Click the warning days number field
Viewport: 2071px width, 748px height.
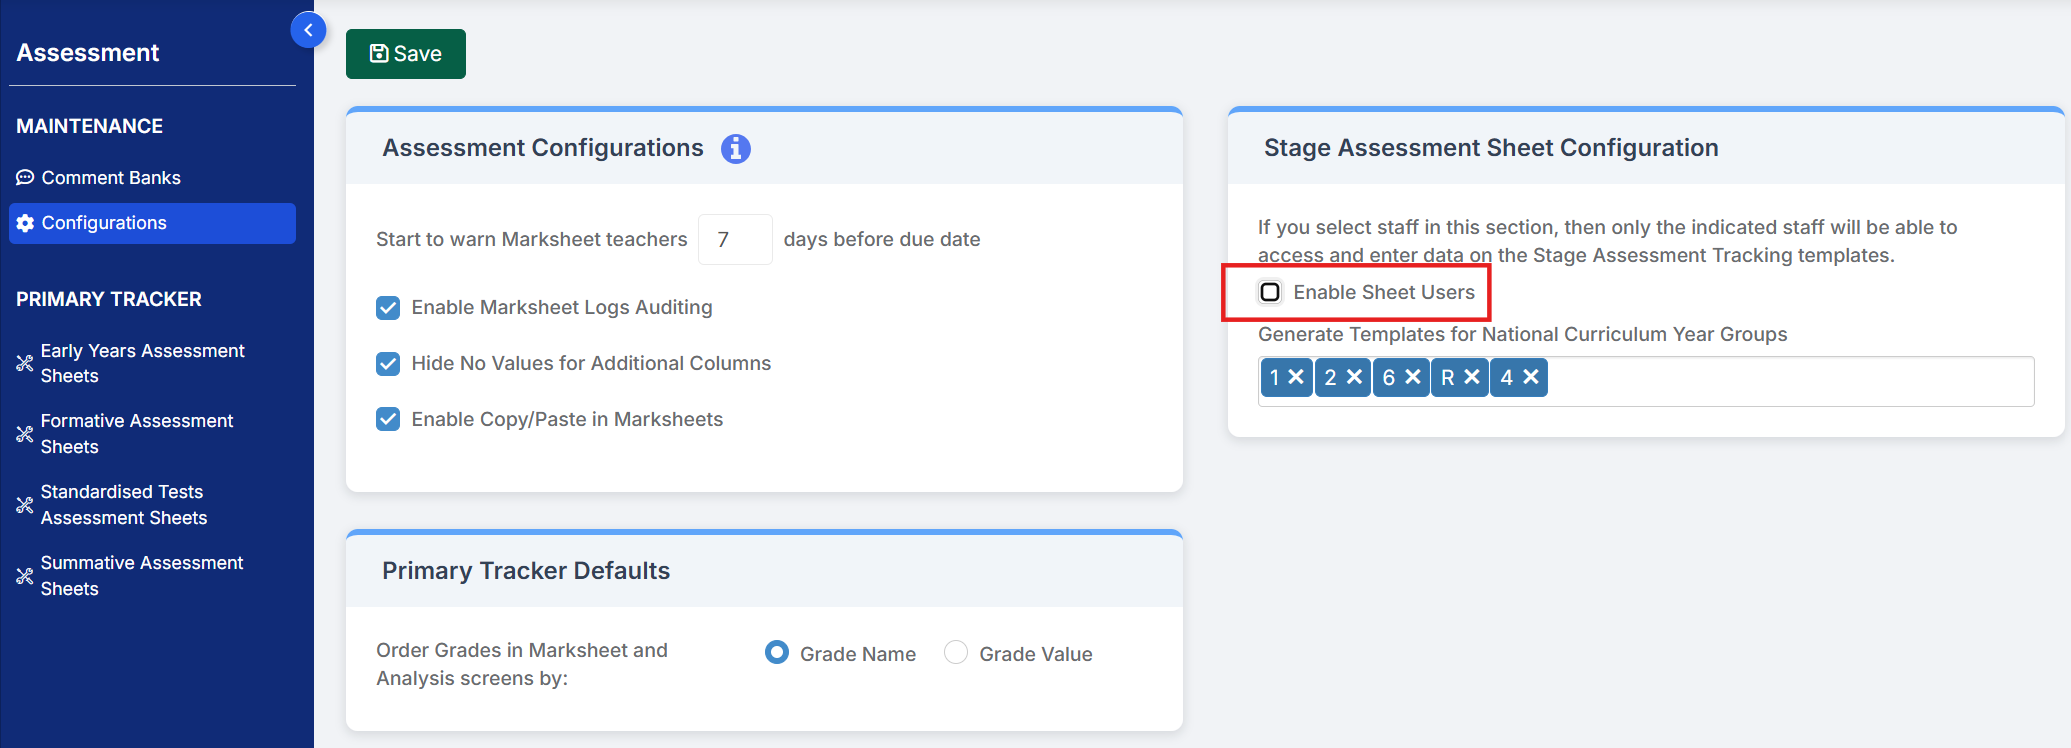(734, 240)
